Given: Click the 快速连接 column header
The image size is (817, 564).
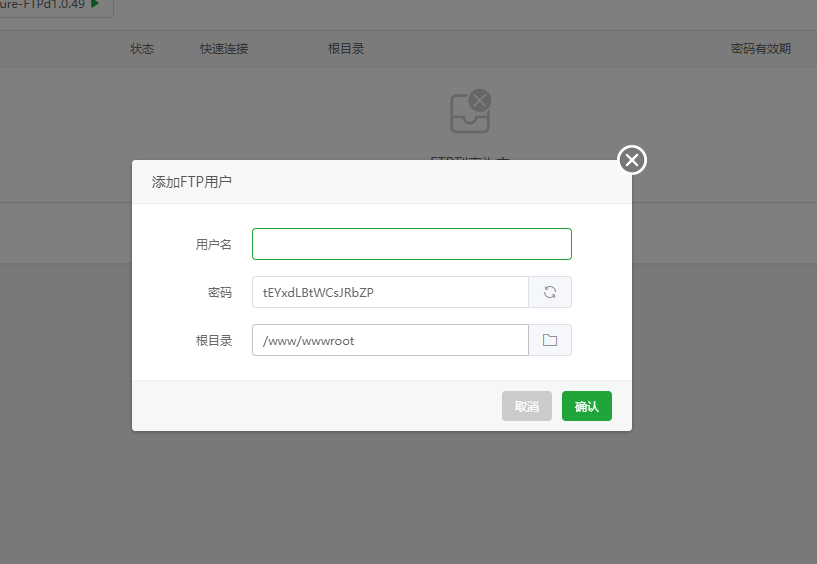Looking at the screenshot, I should [x=224, y=49].
